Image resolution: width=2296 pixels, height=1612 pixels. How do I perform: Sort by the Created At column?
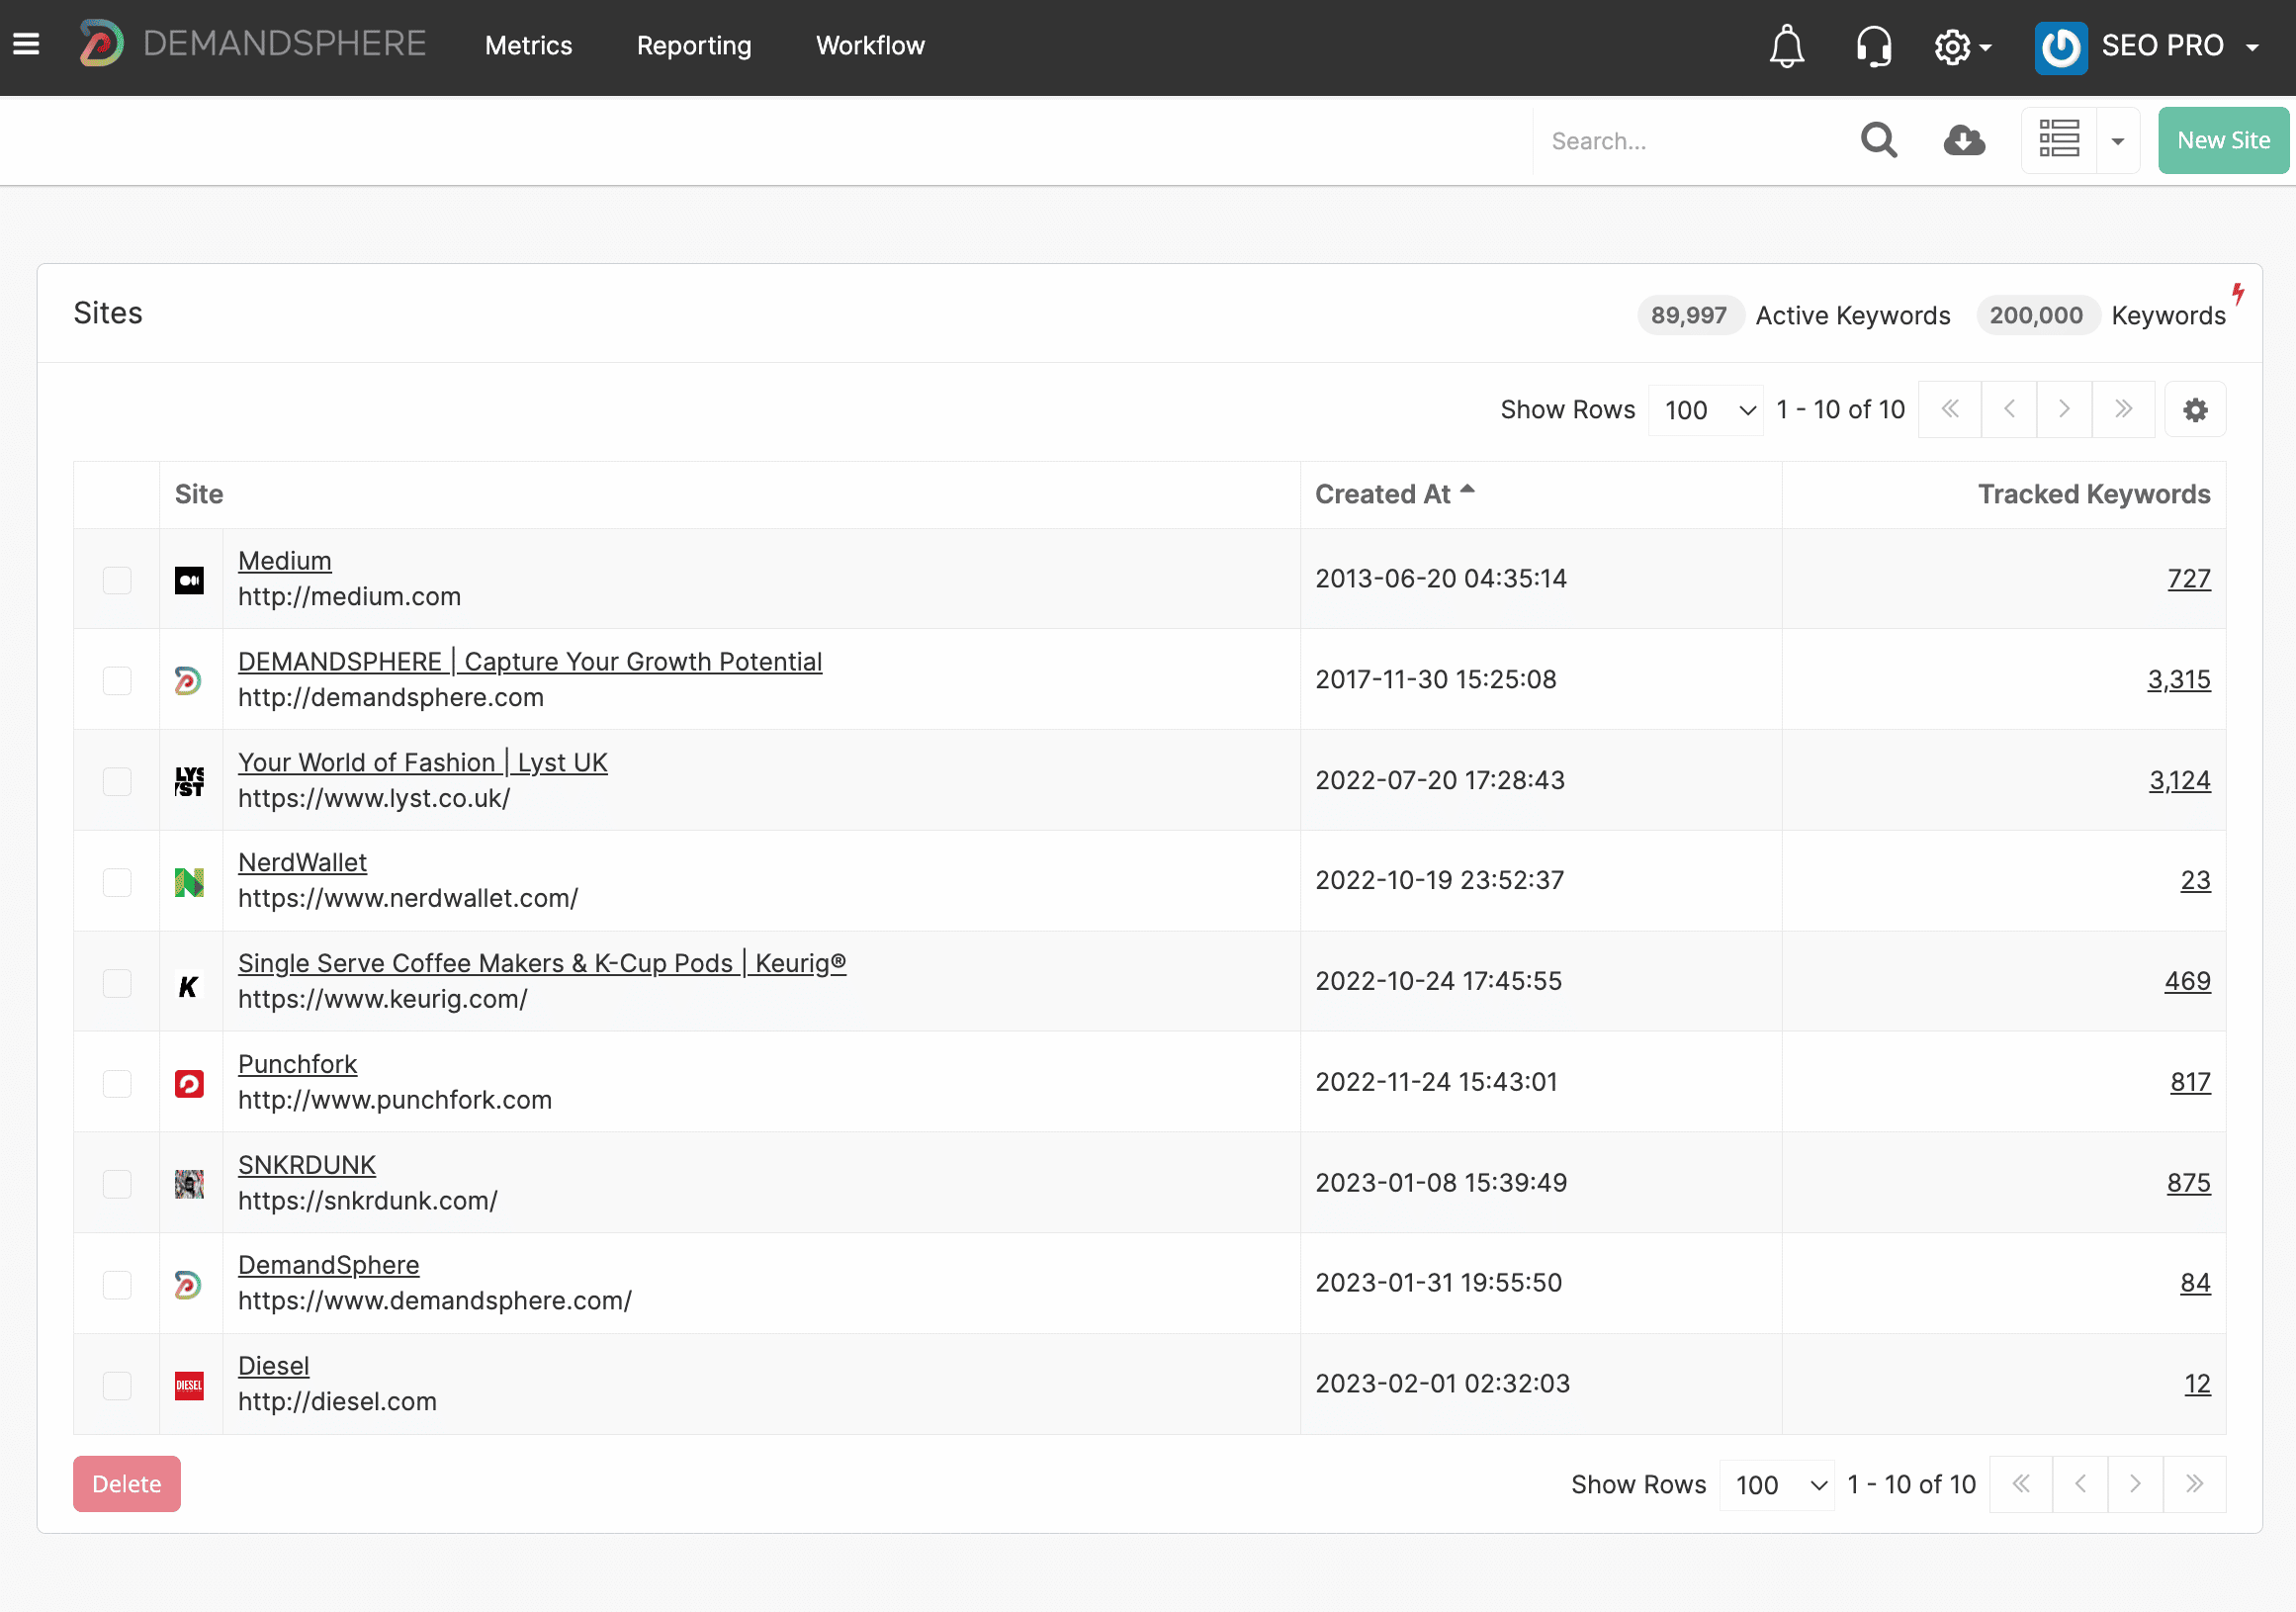pos(1394,494)
